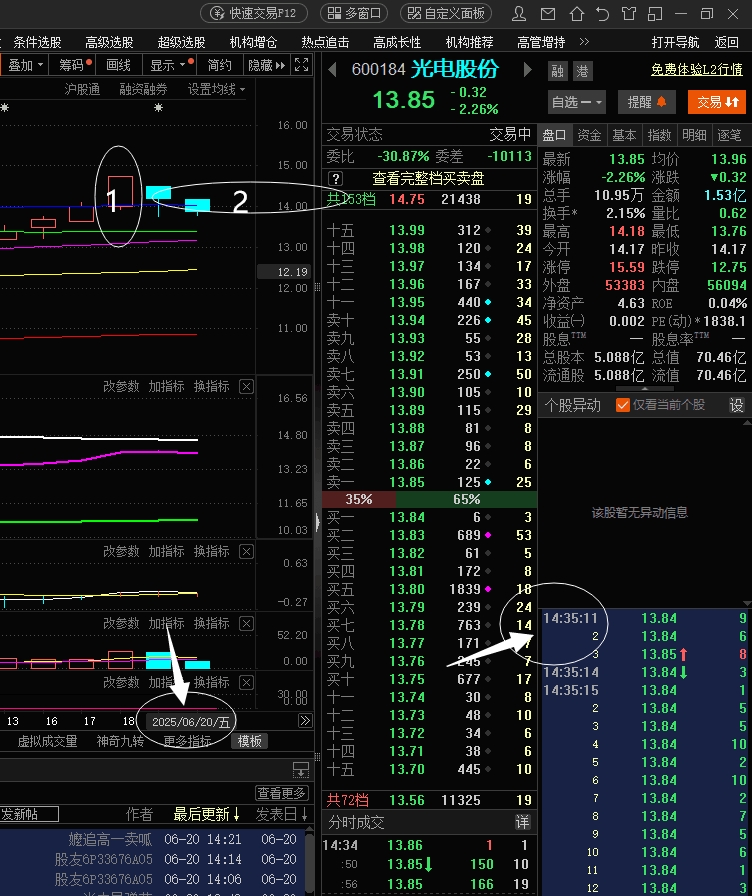Toggle 沪股通 indicator
Image resolution: width=752 pixels, height=896 pixels.
click(82, 90)
